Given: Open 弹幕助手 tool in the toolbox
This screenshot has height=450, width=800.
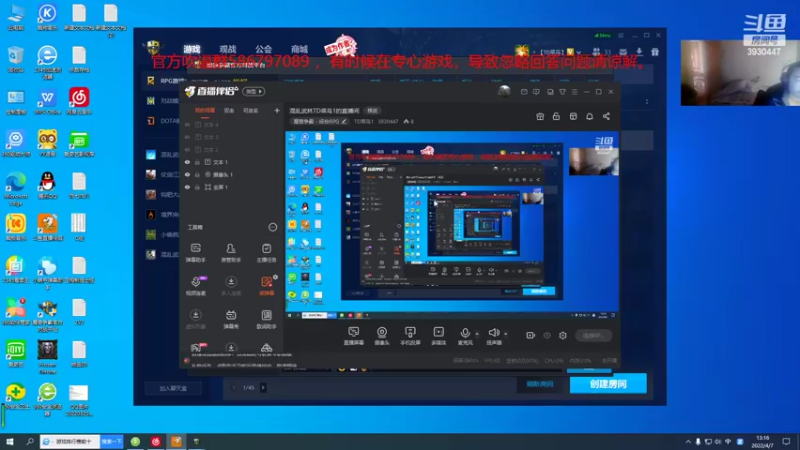Looking at the screenshot, I should point(195,253).
